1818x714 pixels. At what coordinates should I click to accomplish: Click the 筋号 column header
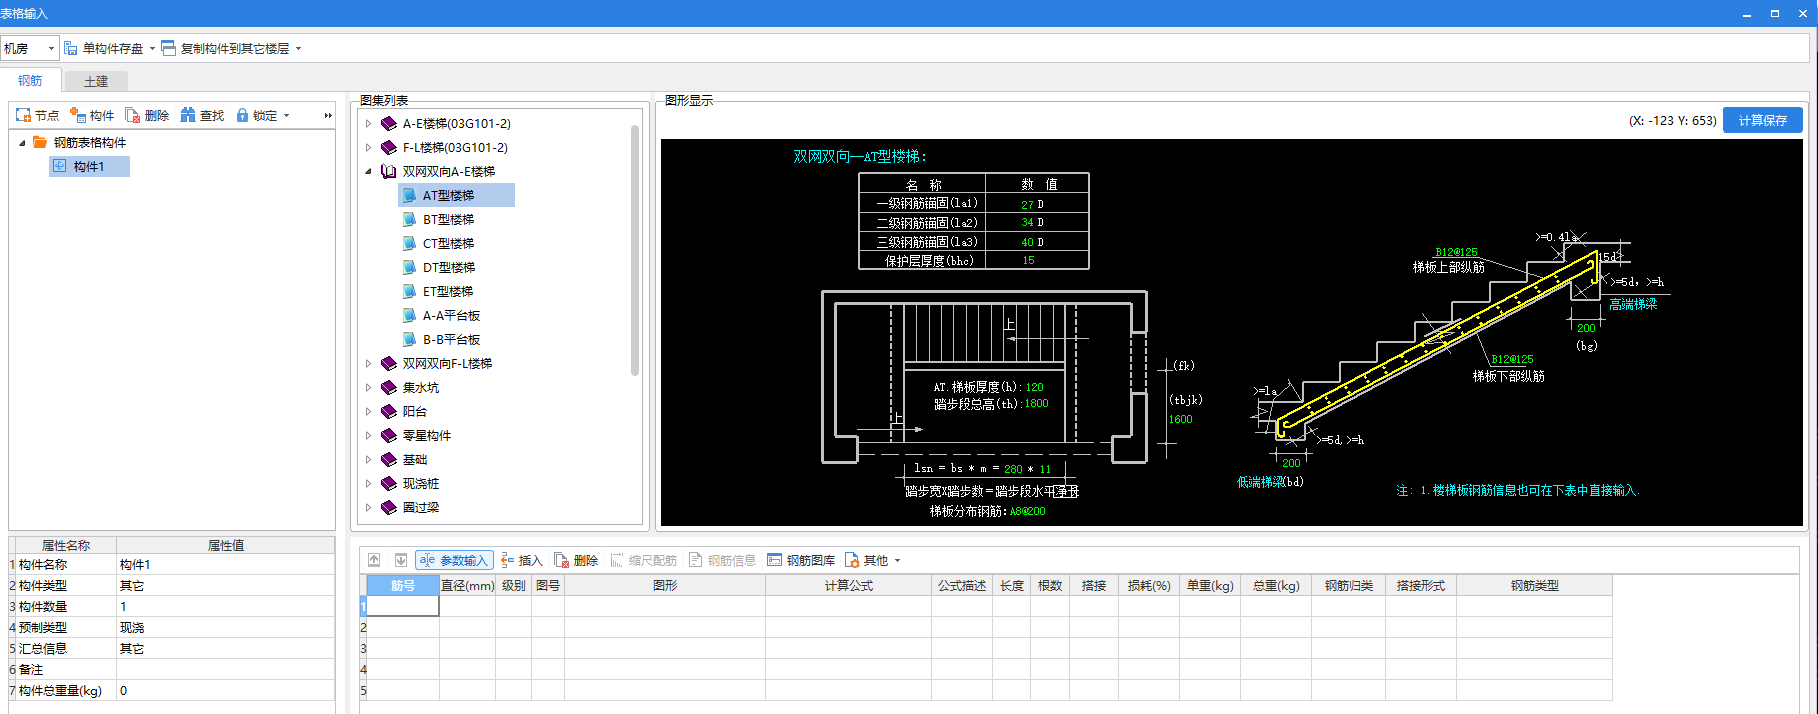pyautogui.click(x=403, y=586)
